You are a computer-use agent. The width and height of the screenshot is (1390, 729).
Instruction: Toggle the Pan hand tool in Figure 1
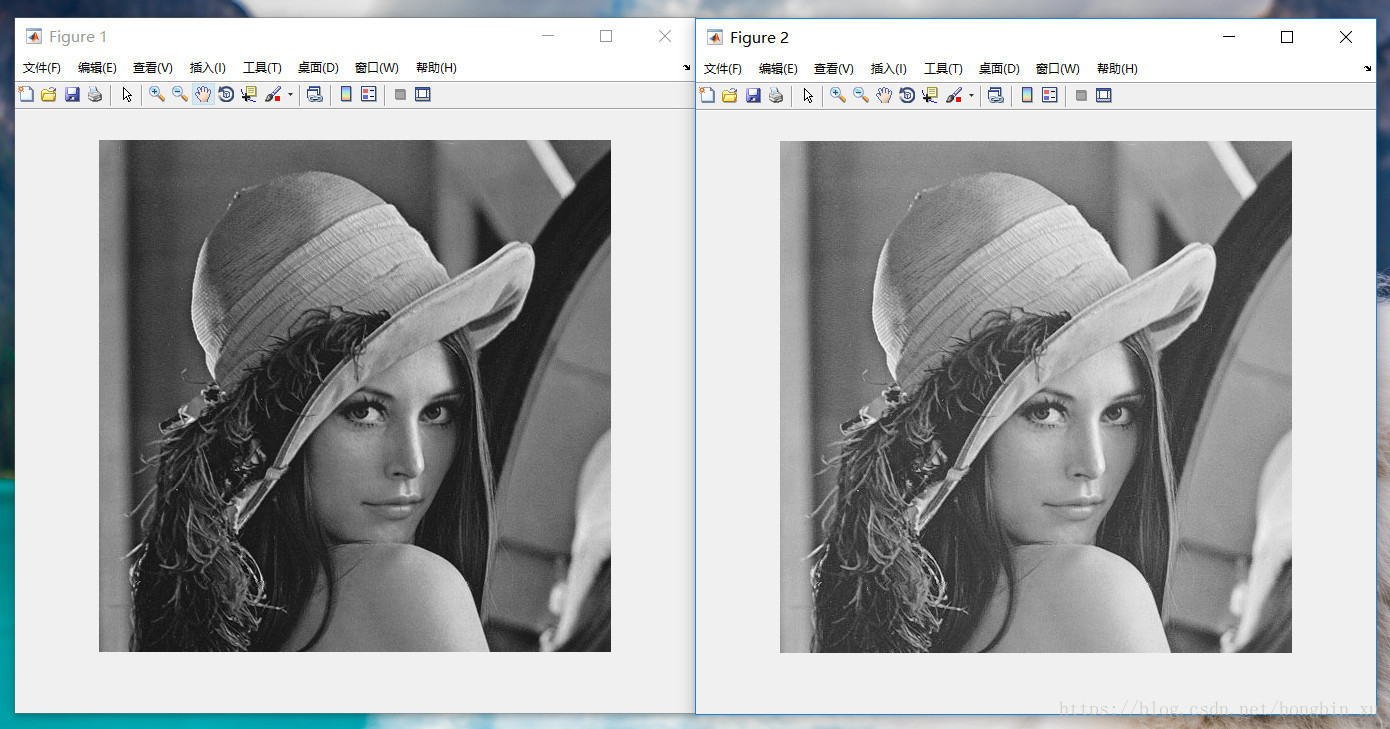tap(203, 94)
